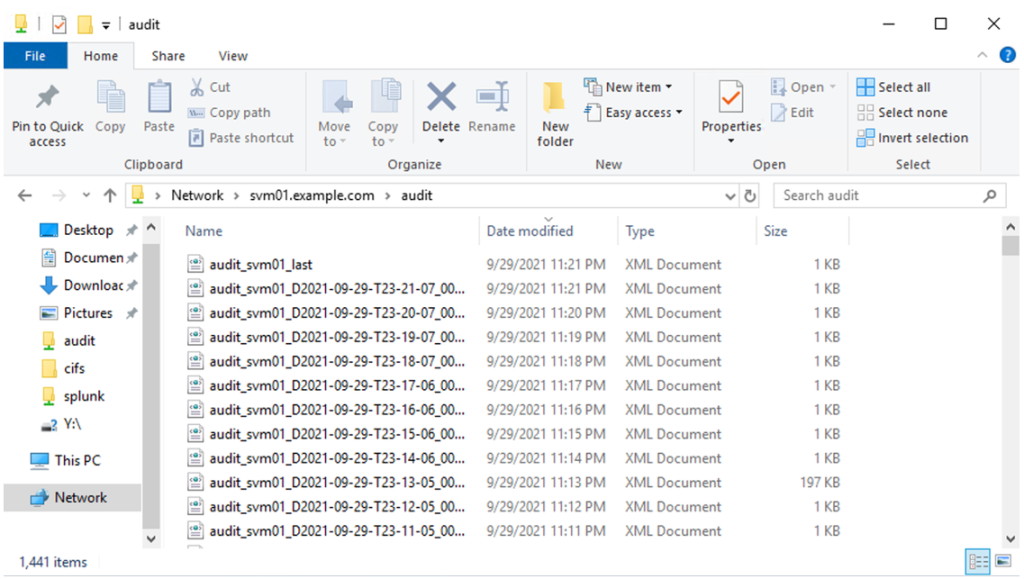Click the Paste icon on the ribbon
This screenshot has height=579, width=1024.
(x=159, y=110)
